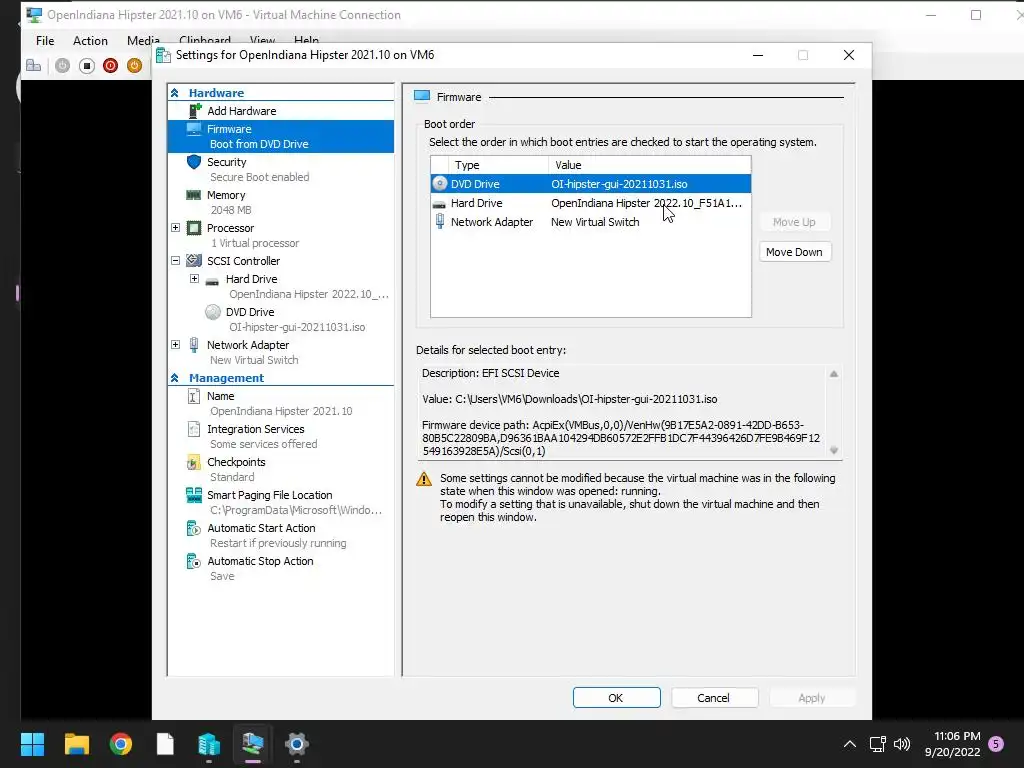Click the Name icon under Management
Image resolution: width=1024 pixels, height=768 pixels.
(x=194, y=396)
